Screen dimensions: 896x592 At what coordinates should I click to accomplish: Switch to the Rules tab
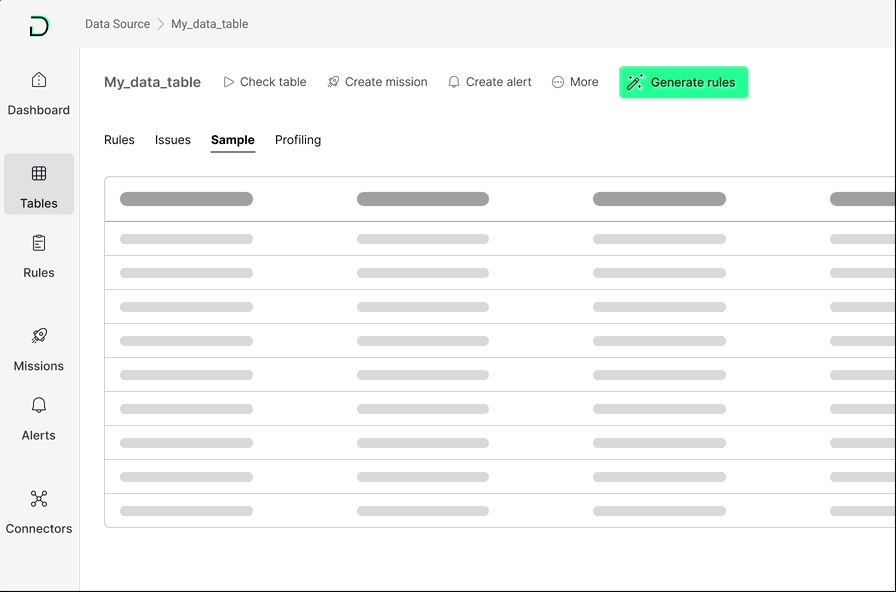[119, 140]
